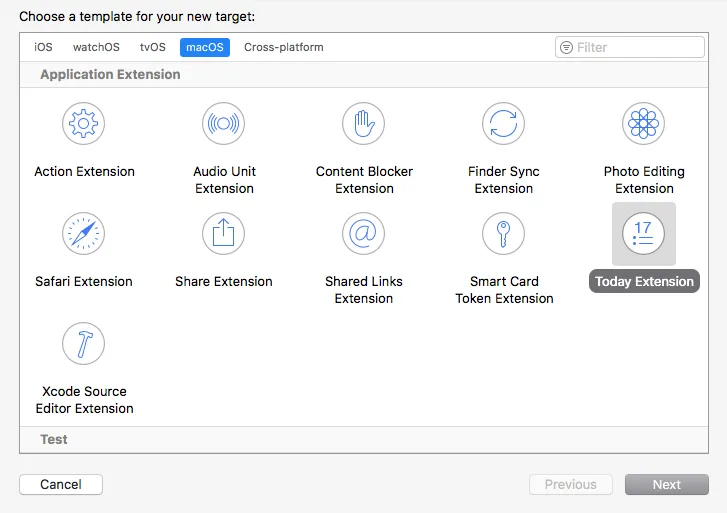The width and height of the screenshot is (727, 513).
Task: Select the Safari Extension compass icon
Action: tap(84, 234)
